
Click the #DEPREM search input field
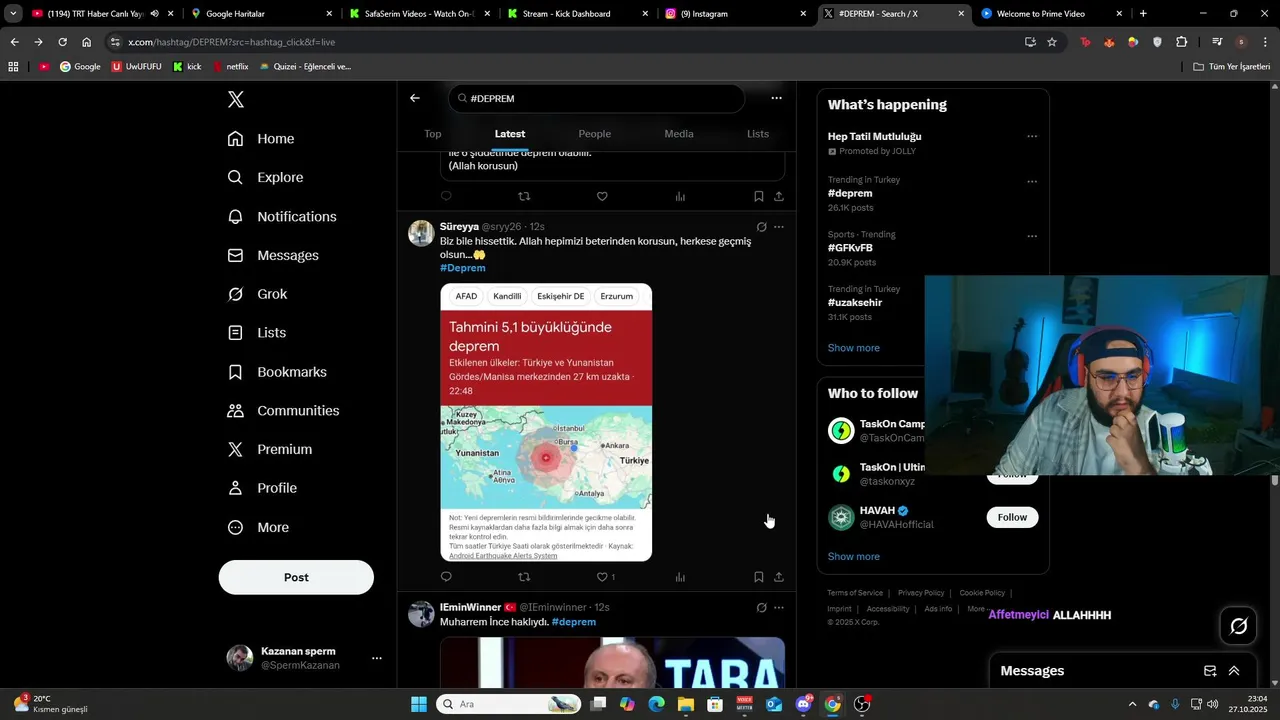coord(596,99)
